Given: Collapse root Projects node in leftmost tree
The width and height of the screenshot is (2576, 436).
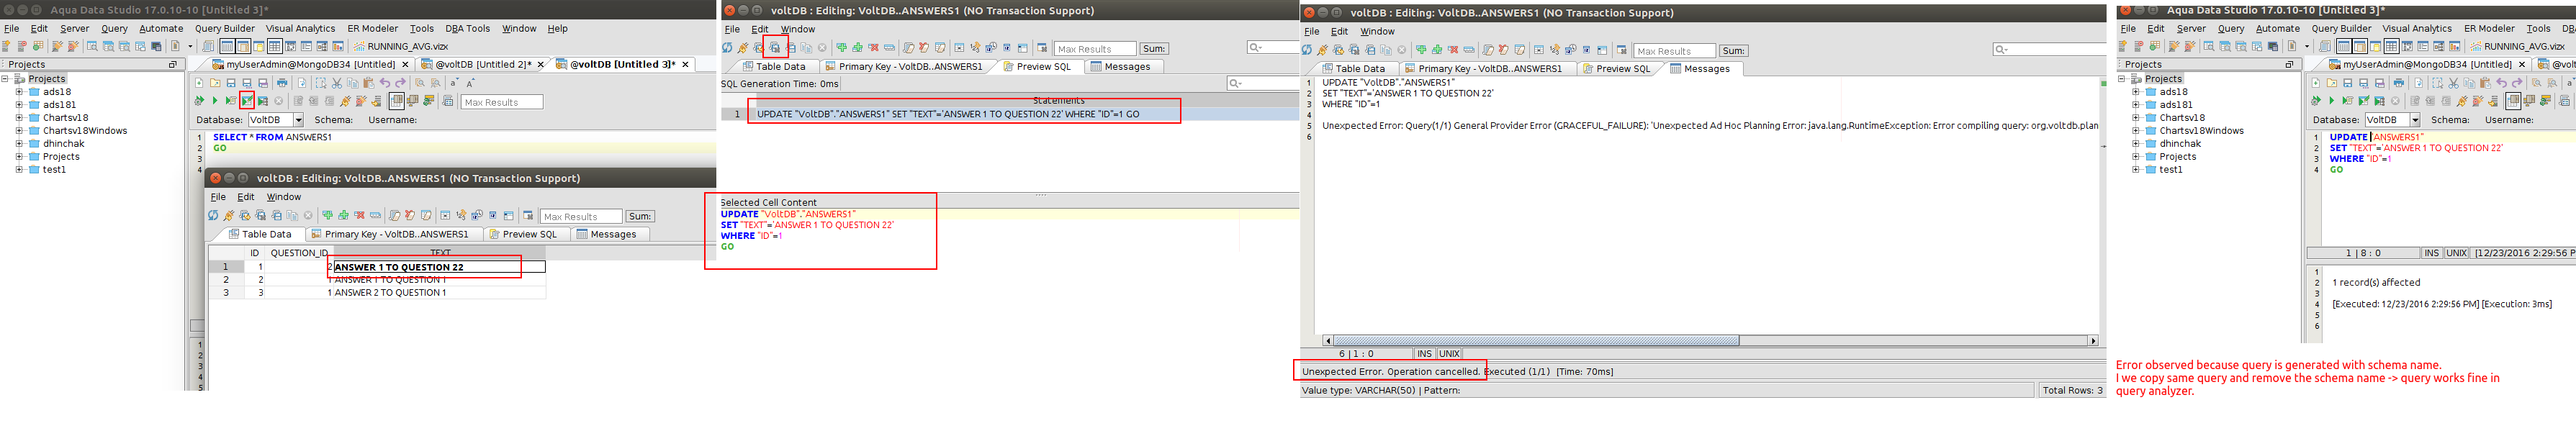Looking at the screenshot, I should click(5, 79).
